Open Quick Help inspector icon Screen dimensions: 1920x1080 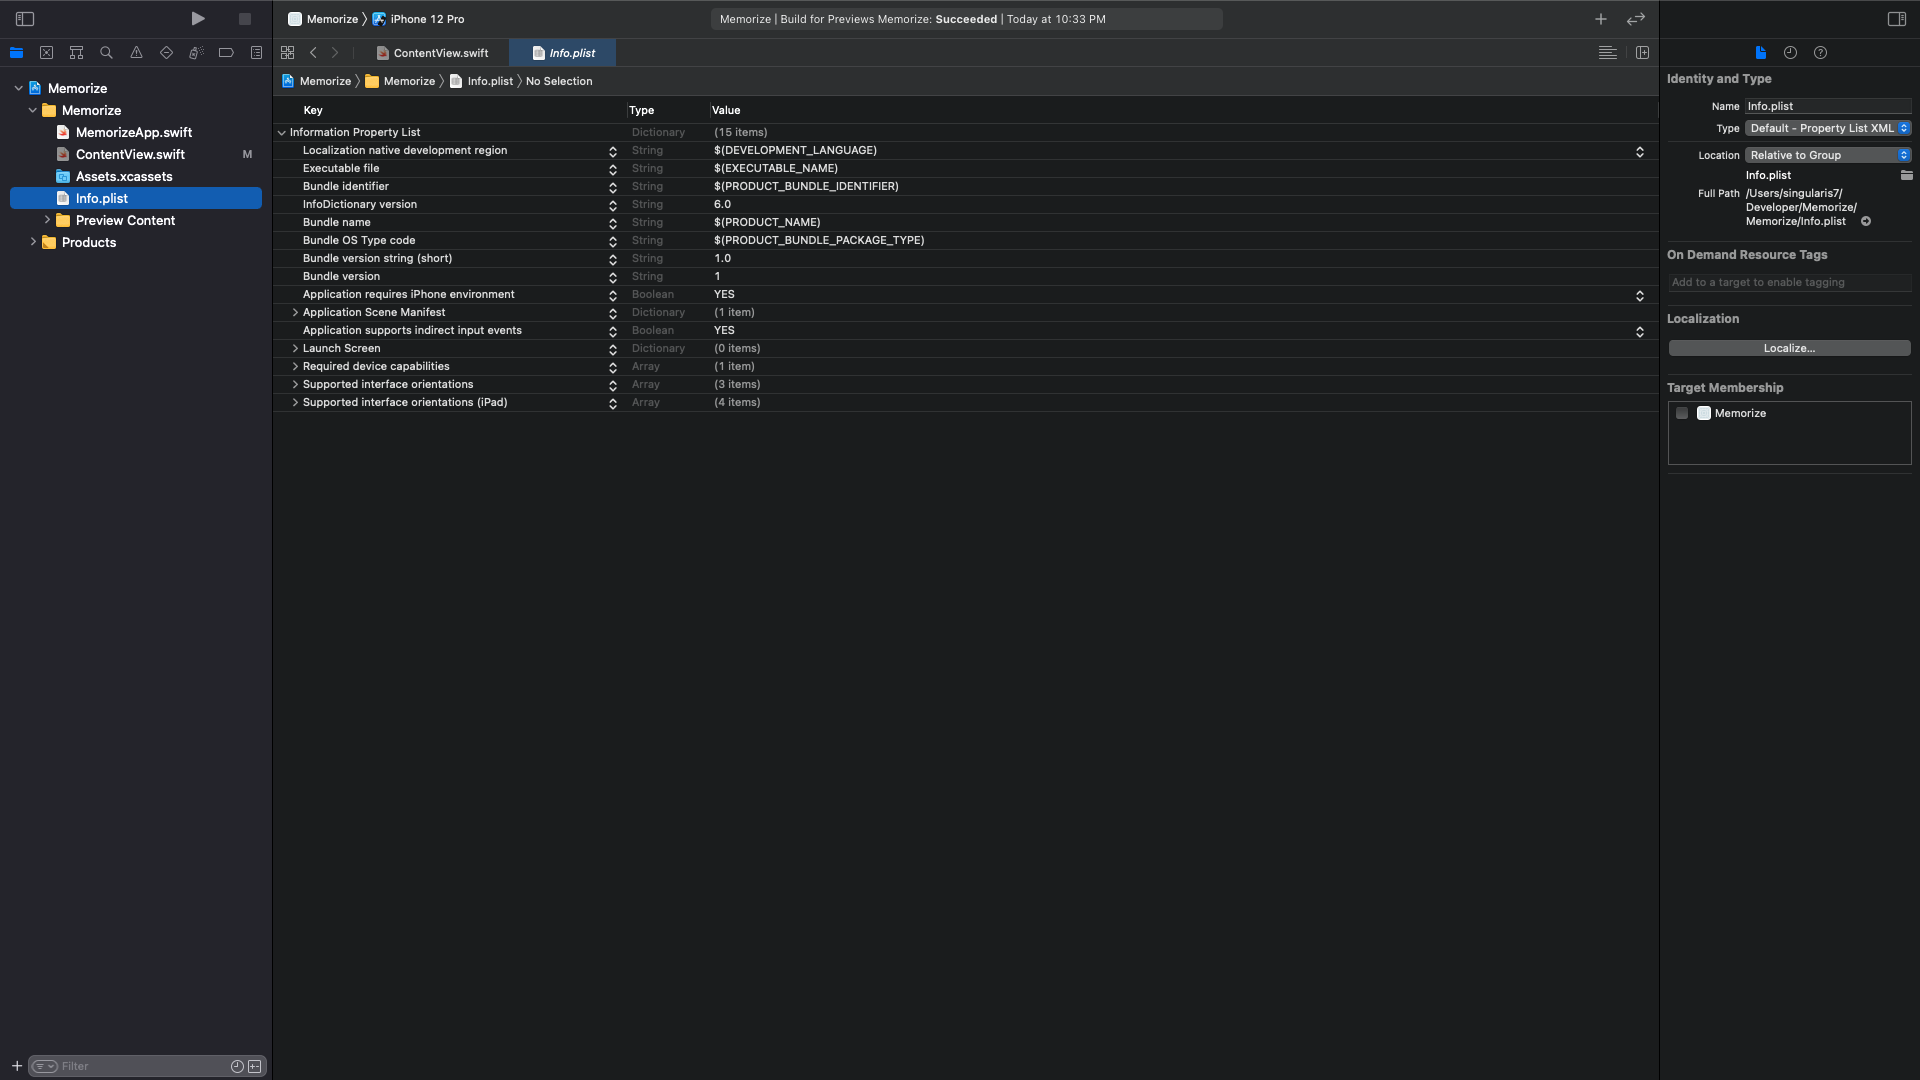click(x=1820, y=53)
